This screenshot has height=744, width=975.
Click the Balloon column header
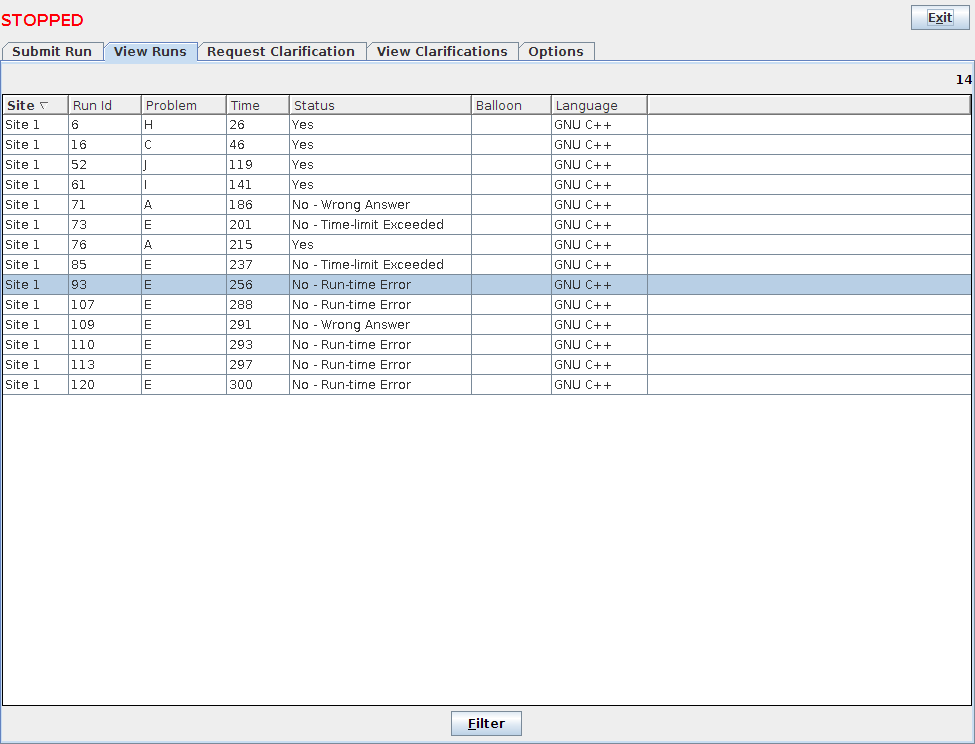point(510,105)
